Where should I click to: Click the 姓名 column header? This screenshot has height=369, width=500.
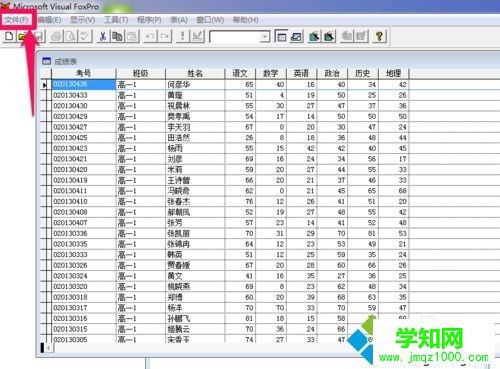195,73
